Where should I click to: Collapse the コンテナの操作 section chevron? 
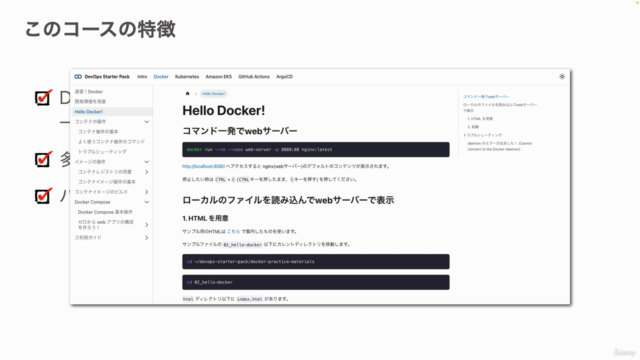pyautogui.click(x=147, y=122)
